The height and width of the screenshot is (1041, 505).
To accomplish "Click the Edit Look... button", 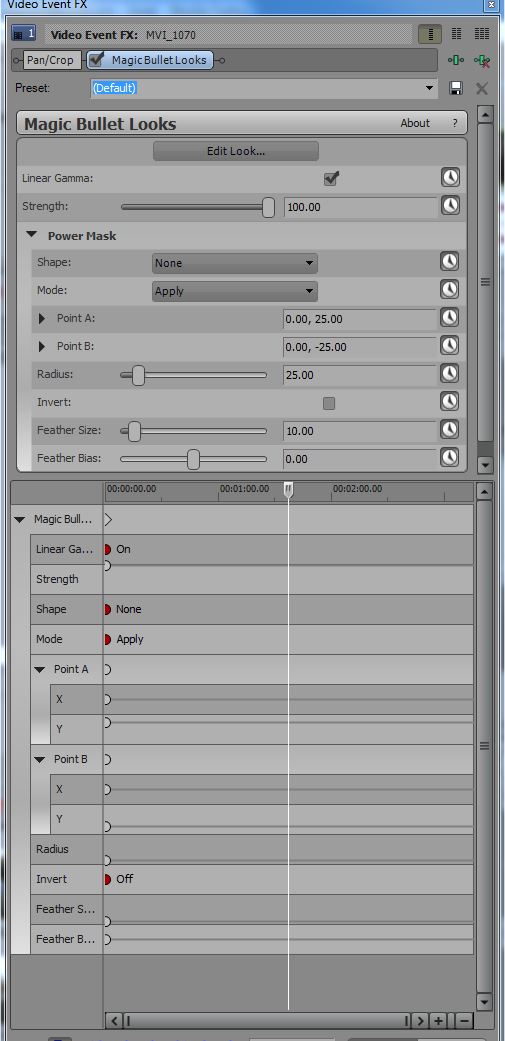I will coord(236,151).
